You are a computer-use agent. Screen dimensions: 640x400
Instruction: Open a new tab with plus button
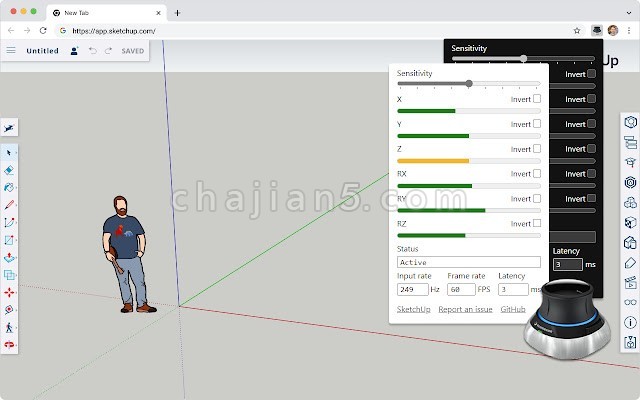(177, 13)
